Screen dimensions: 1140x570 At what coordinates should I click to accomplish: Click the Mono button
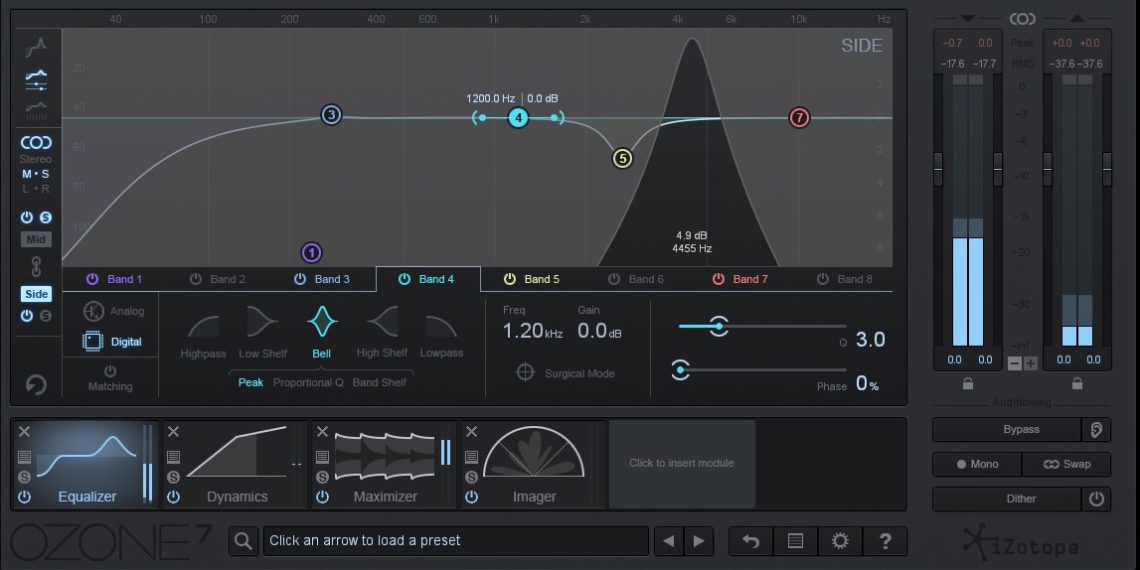click(977, 464)
